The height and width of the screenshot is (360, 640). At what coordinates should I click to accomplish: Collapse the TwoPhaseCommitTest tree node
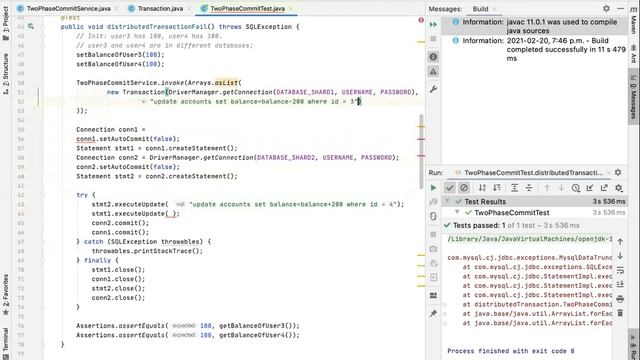pos(457,212)
